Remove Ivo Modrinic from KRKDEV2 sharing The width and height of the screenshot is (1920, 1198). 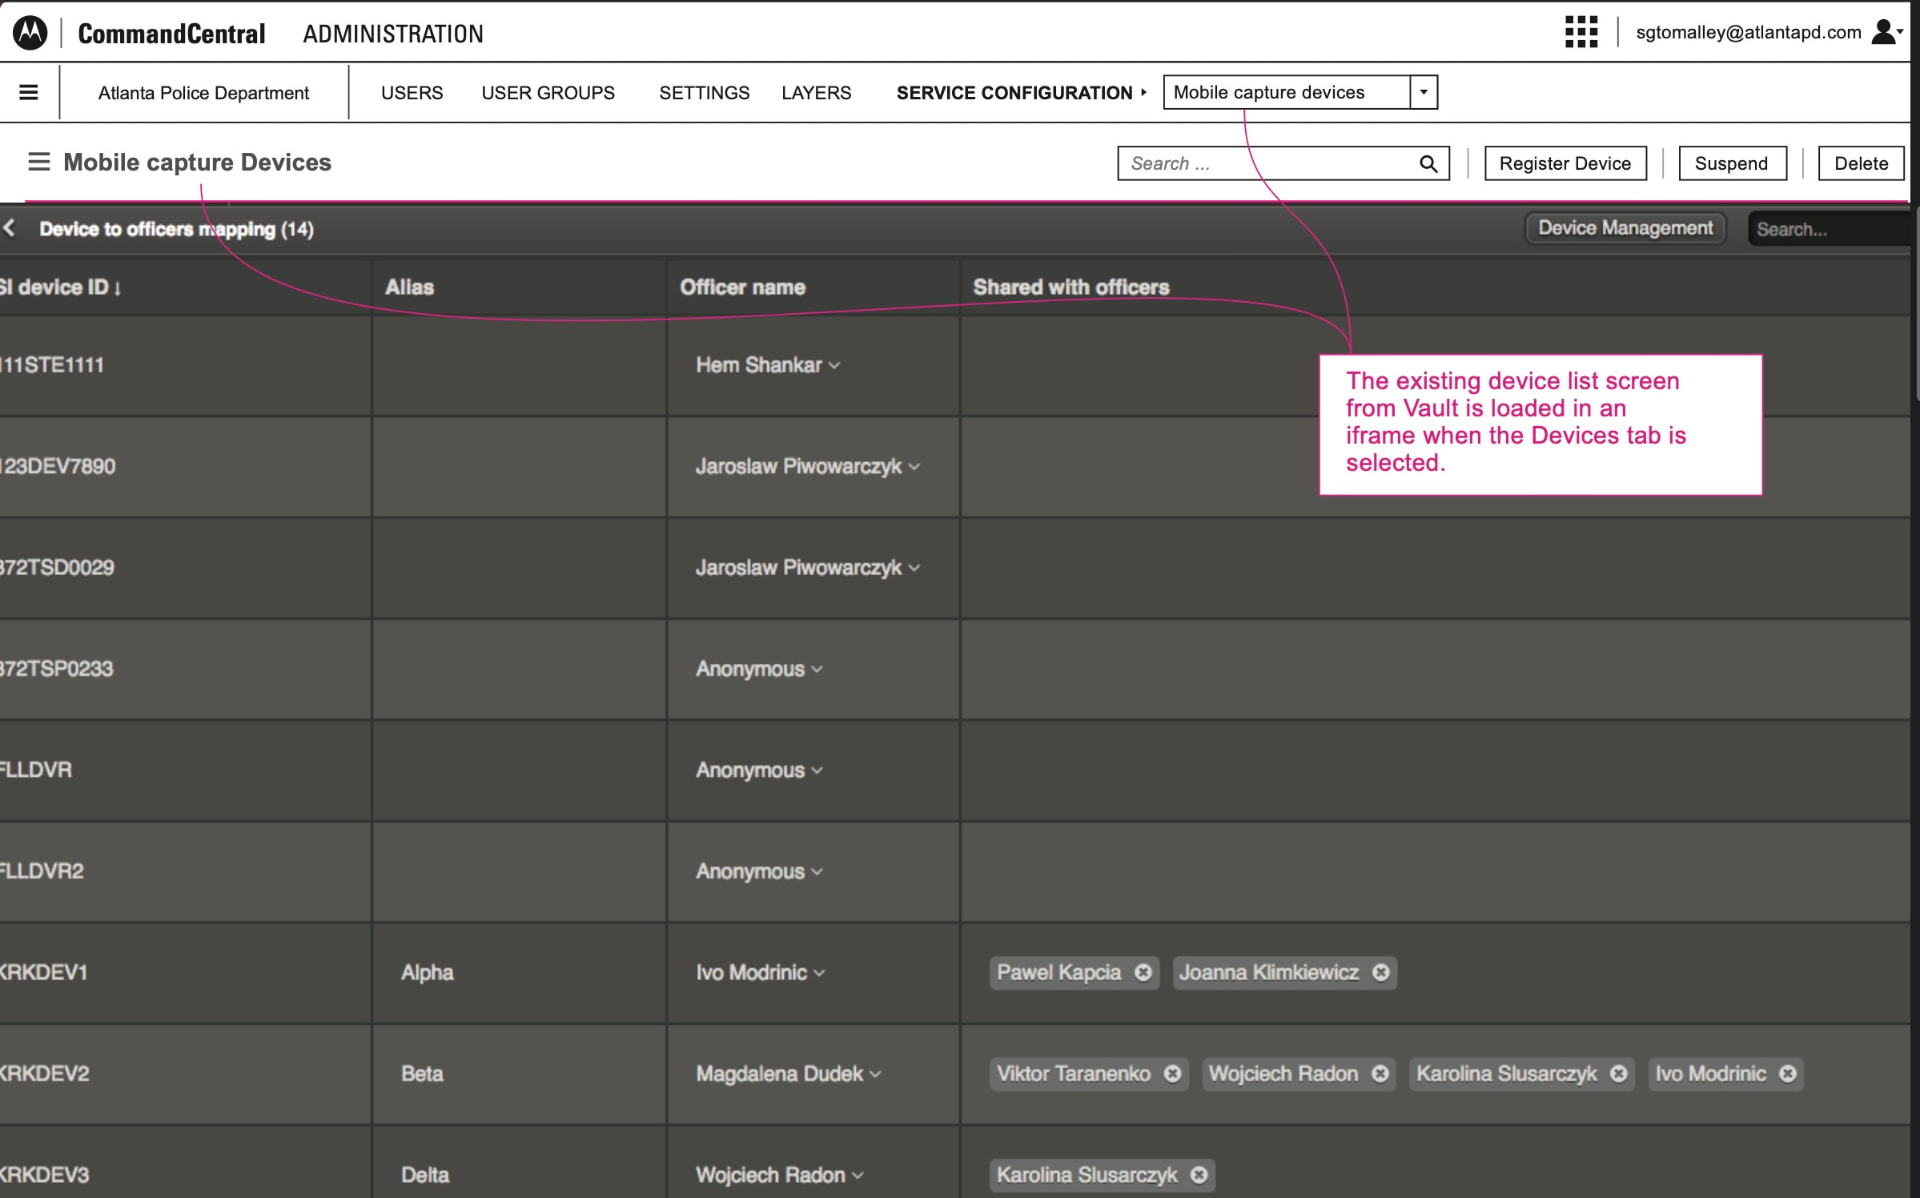(x=1788, y=1073)
